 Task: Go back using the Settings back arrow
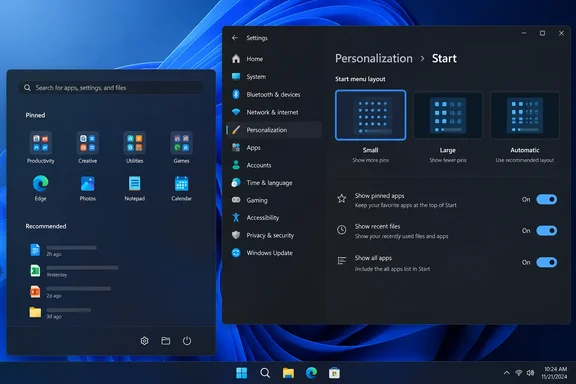(235, 38)
